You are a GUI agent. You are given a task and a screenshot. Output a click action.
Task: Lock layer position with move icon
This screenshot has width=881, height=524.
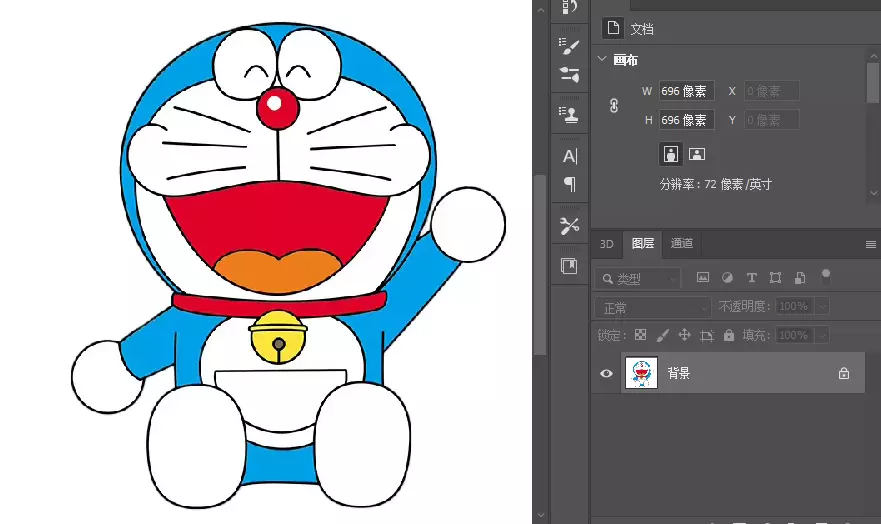[x=684, y=335]
